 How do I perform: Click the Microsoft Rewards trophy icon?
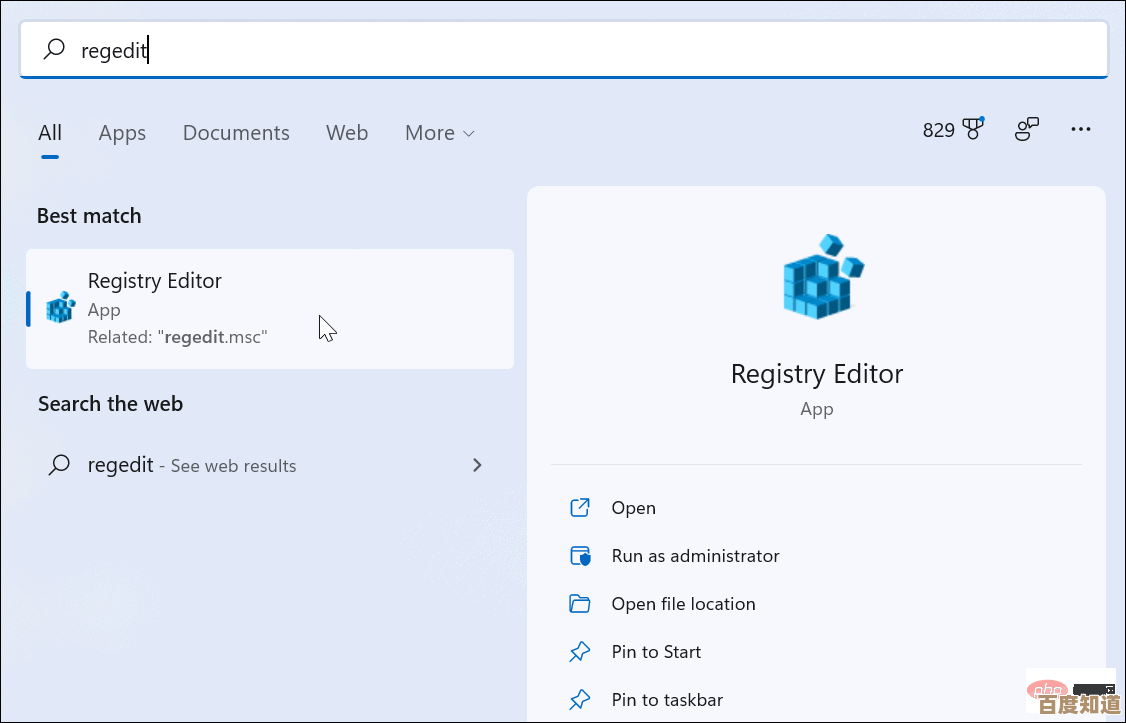coord(973,130)
